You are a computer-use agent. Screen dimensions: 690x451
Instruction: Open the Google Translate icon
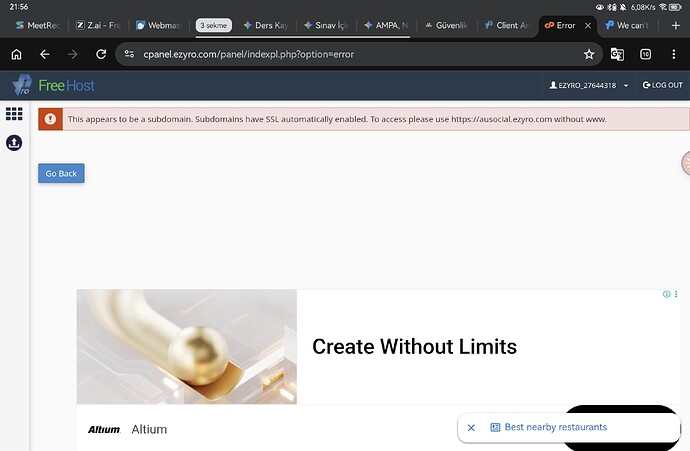617,54
